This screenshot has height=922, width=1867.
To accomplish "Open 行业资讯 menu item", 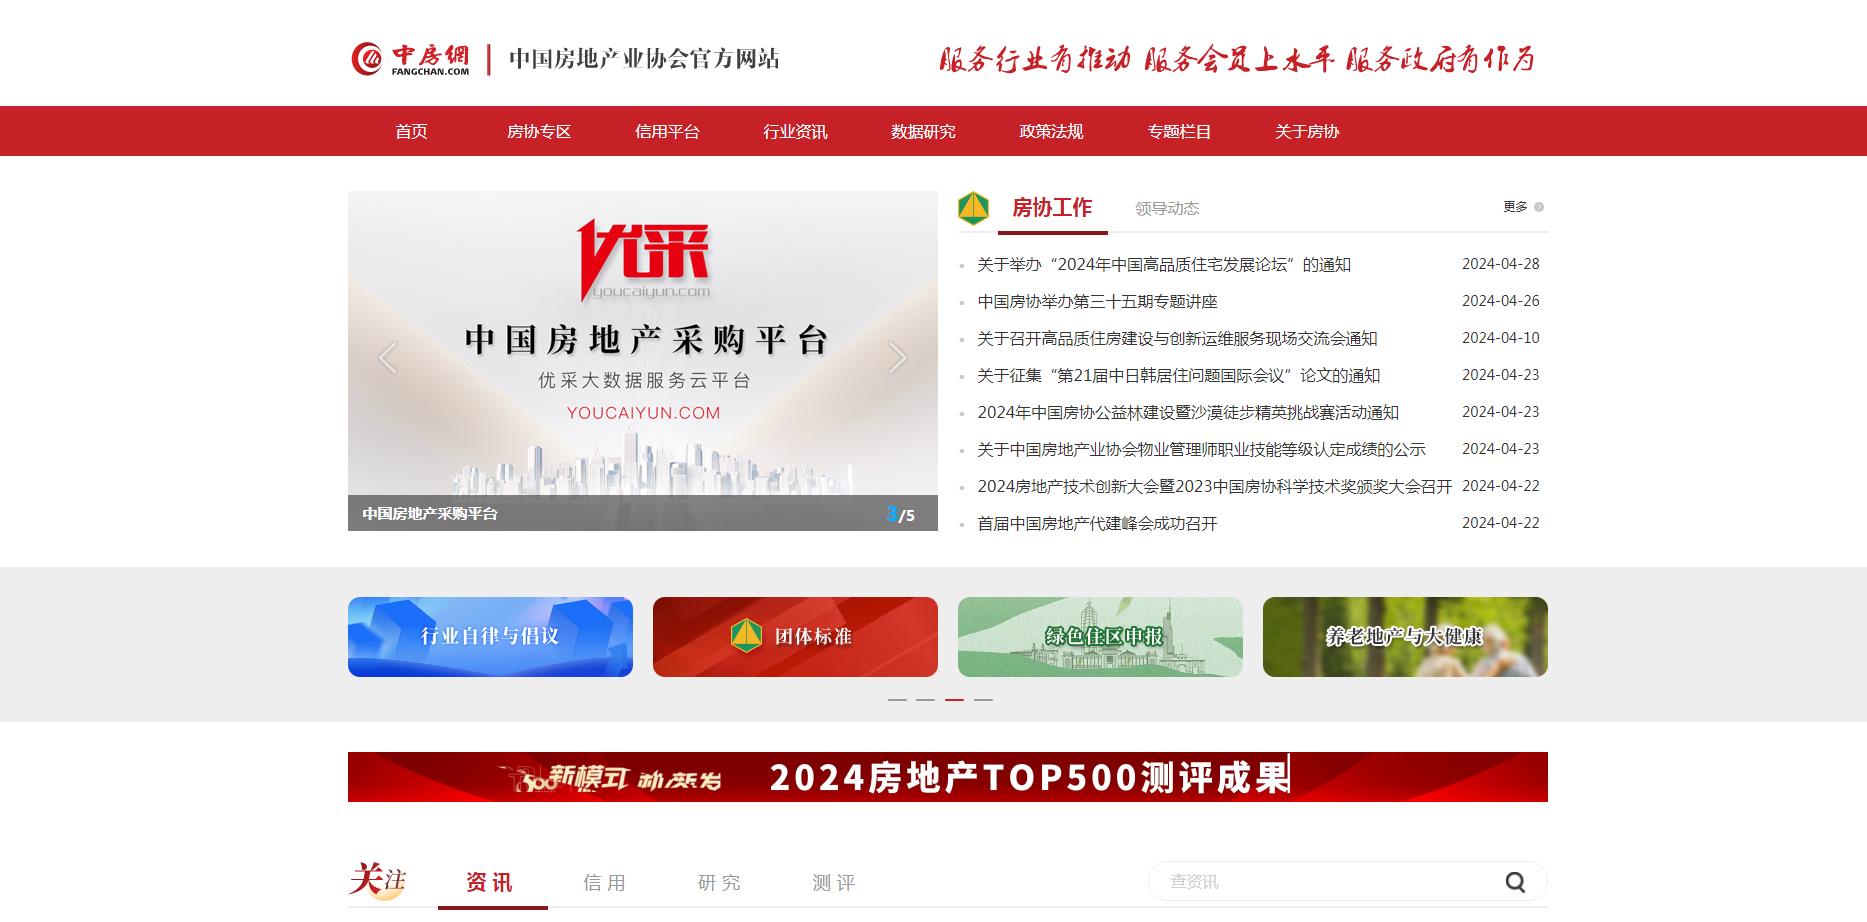I will tap(795, 131).
